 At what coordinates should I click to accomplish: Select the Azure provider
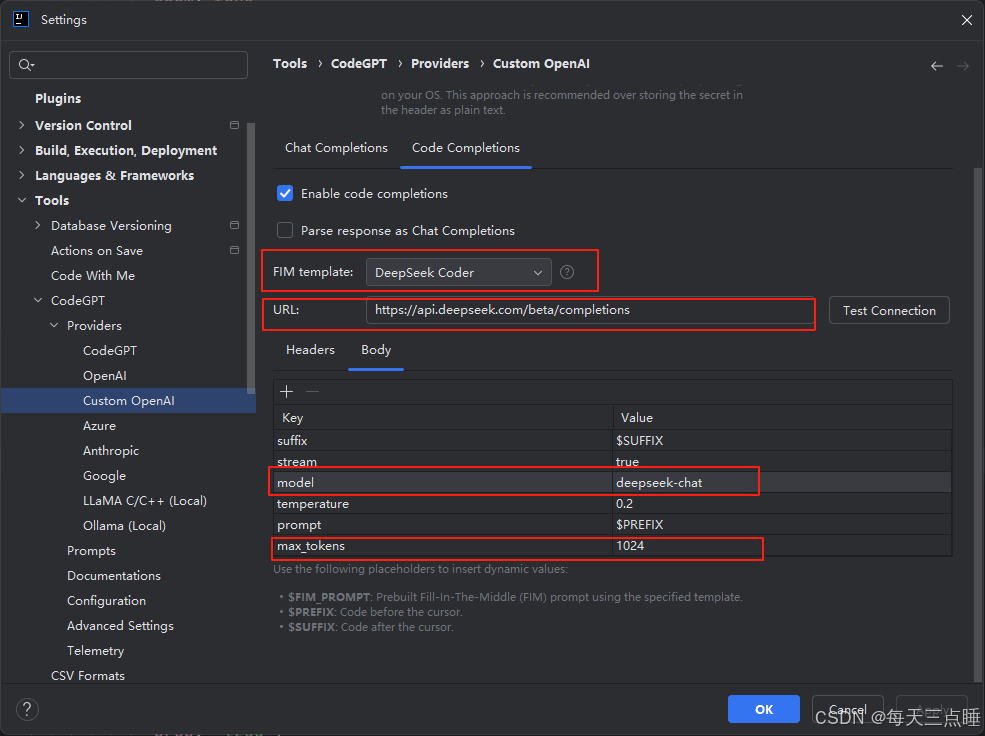coord(99,426)
